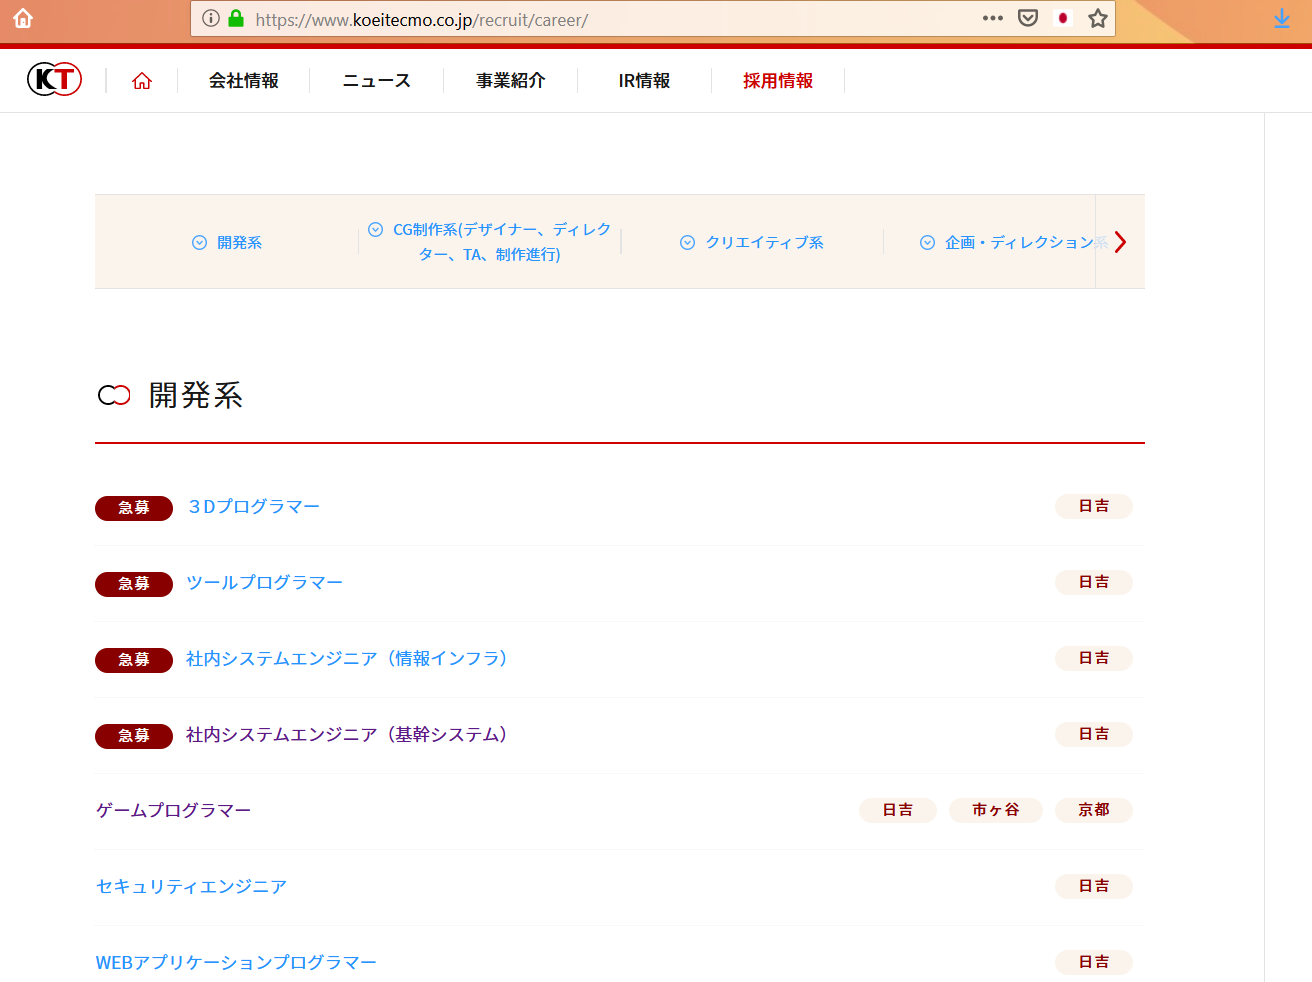The height and width of the screenshot is (982, 1312).
Task: Click 急募 badge on 基幹システム engineer row
Action: (x=134, y=736)
